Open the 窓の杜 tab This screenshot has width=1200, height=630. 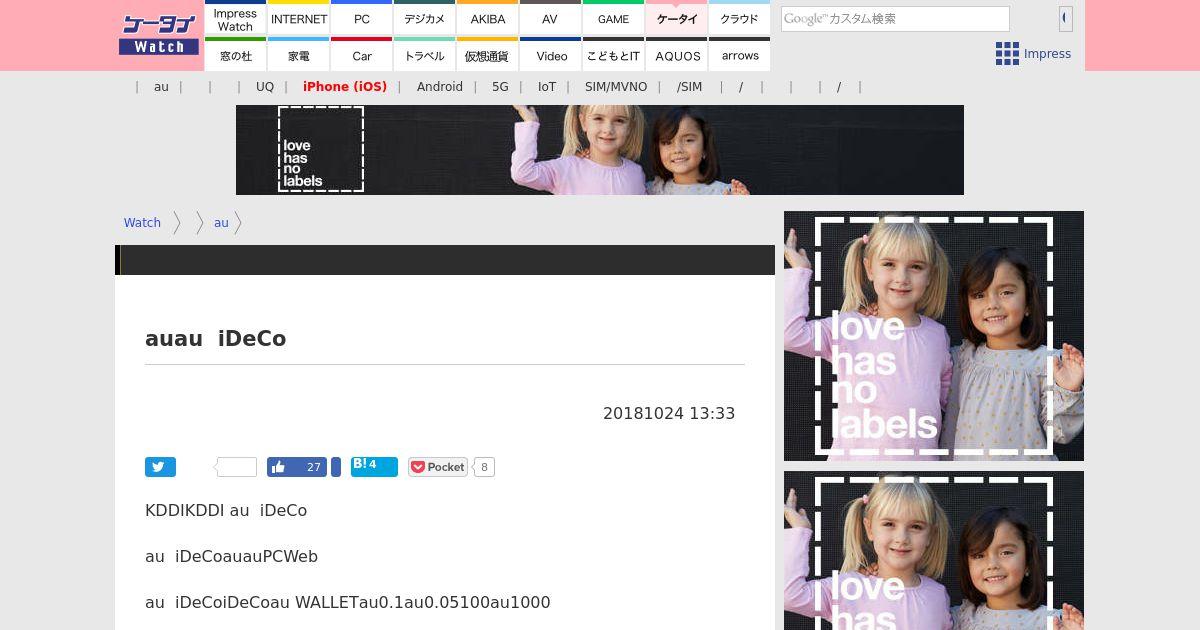235,55
